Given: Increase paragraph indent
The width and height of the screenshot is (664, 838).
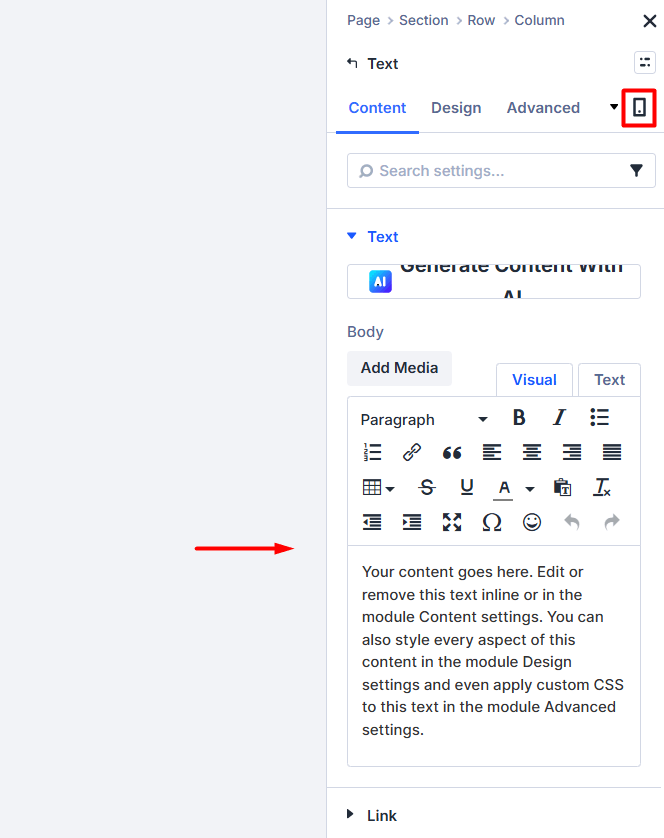Looking at the screenshot, I should 412,522.
